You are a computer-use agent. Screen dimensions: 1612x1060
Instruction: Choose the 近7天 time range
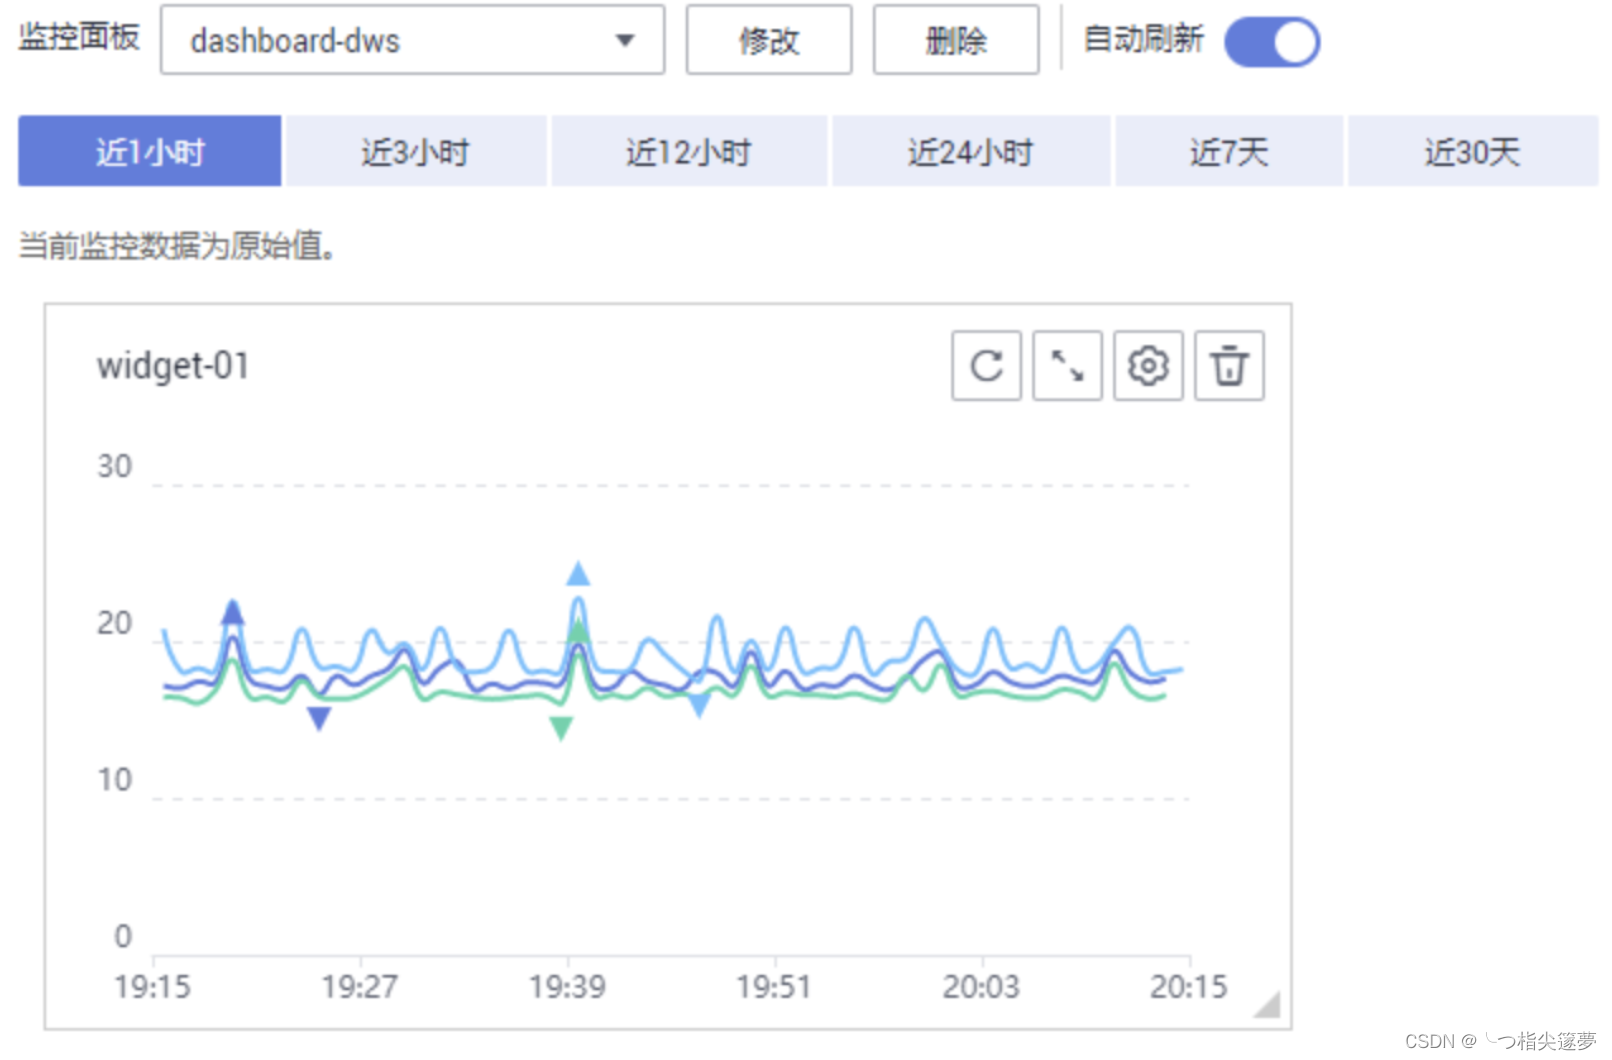click(x=1229, y=151)
